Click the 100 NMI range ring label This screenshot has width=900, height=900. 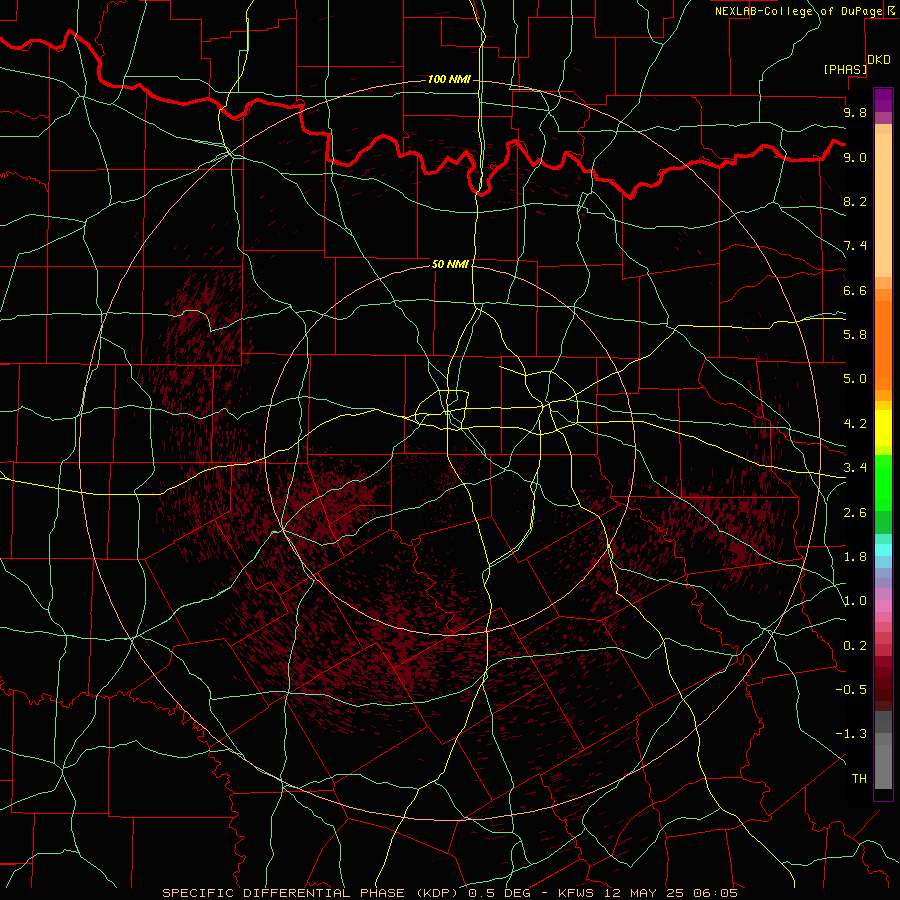point(449,79)
